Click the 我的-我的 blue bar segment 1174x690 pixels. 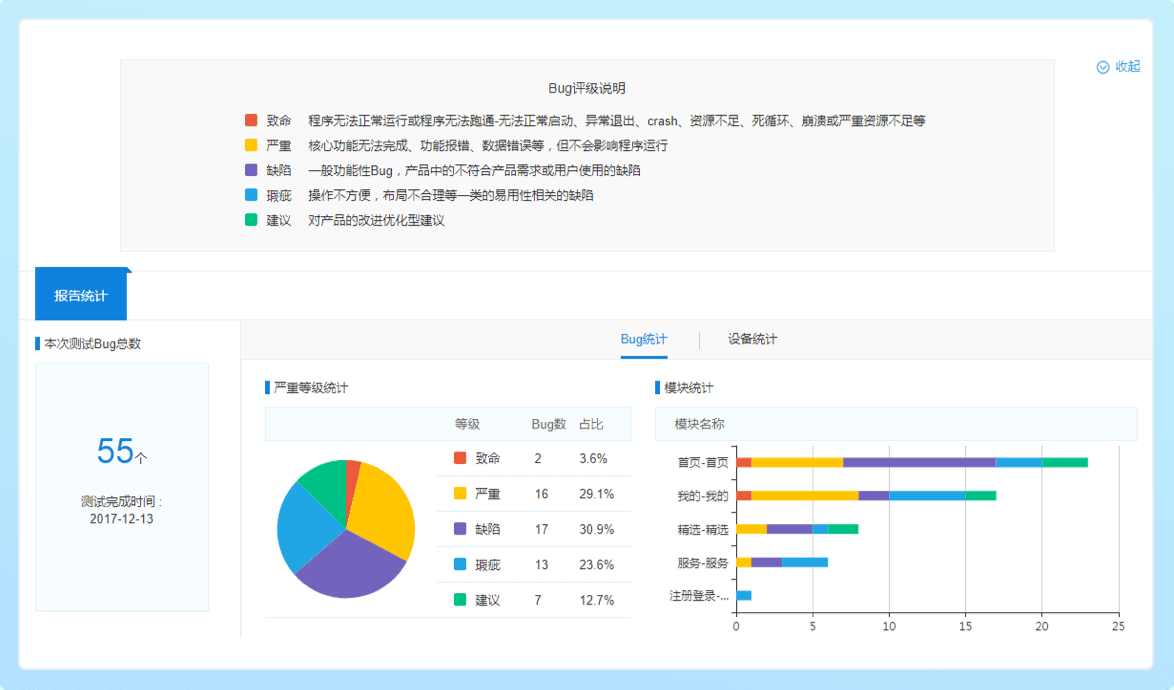pyautogui.click(x=927, y=495)
